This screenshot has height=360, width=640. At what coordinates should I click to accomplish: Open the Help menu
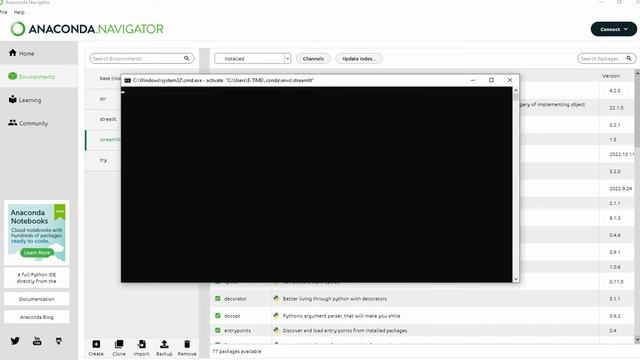tap(19, 12)
